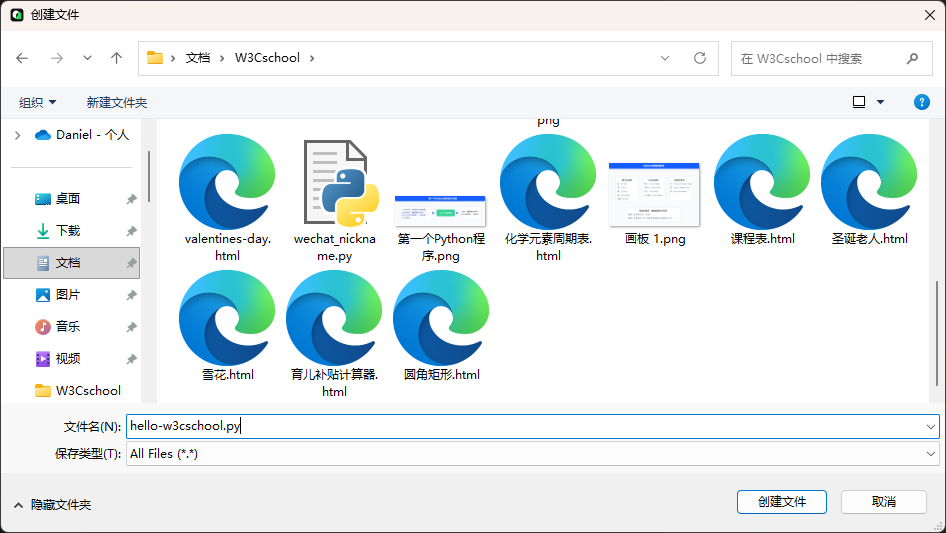Select 圆角矩形.html file

point(441,326)
